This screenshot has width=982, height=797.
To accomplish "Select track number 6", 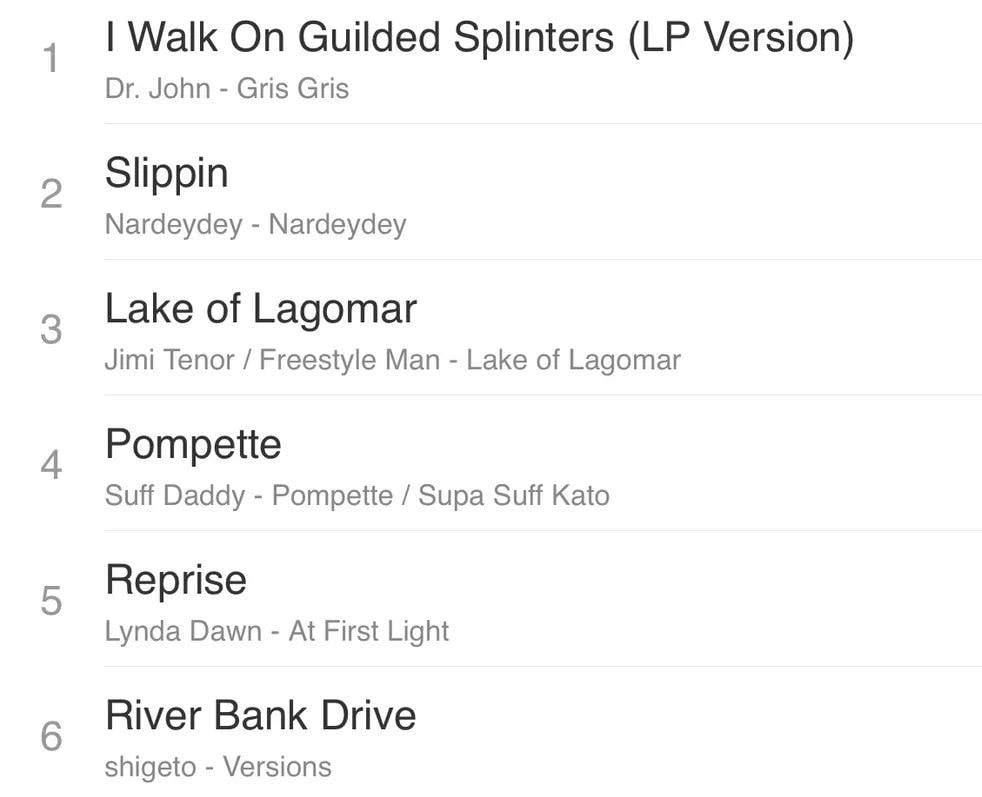I will (x=51, y=736).
